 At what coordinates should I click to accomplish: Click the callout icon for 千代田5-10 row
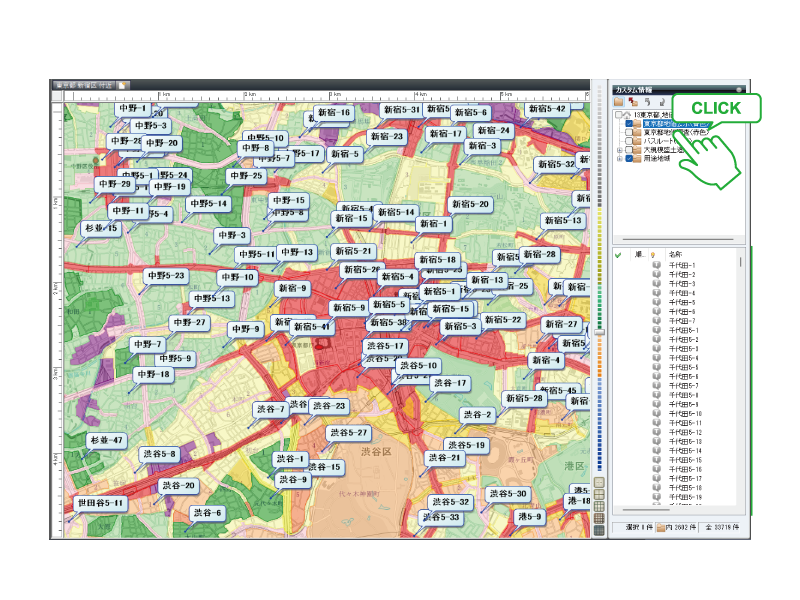coord(657,414)
